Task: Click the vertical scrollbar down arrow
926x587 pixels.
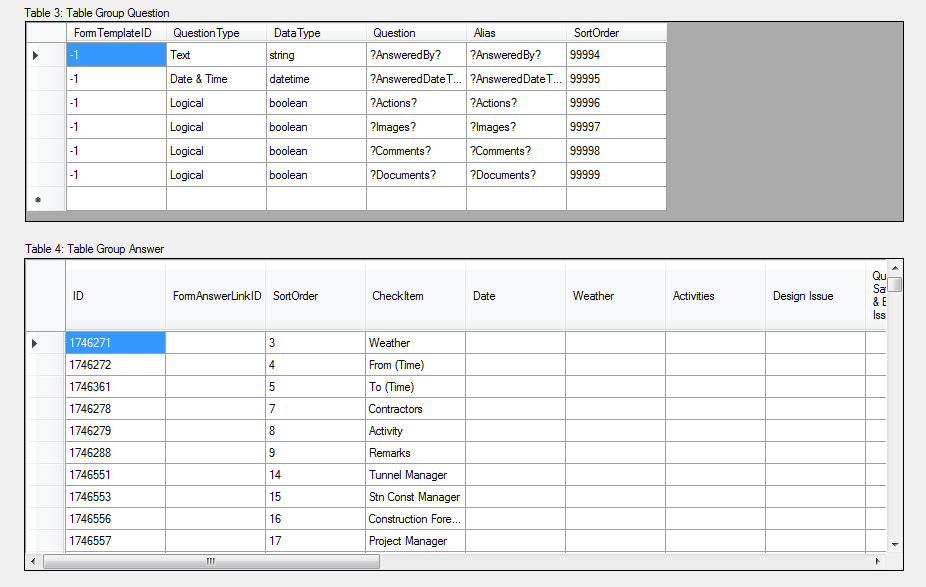Action: click(895, 544)
